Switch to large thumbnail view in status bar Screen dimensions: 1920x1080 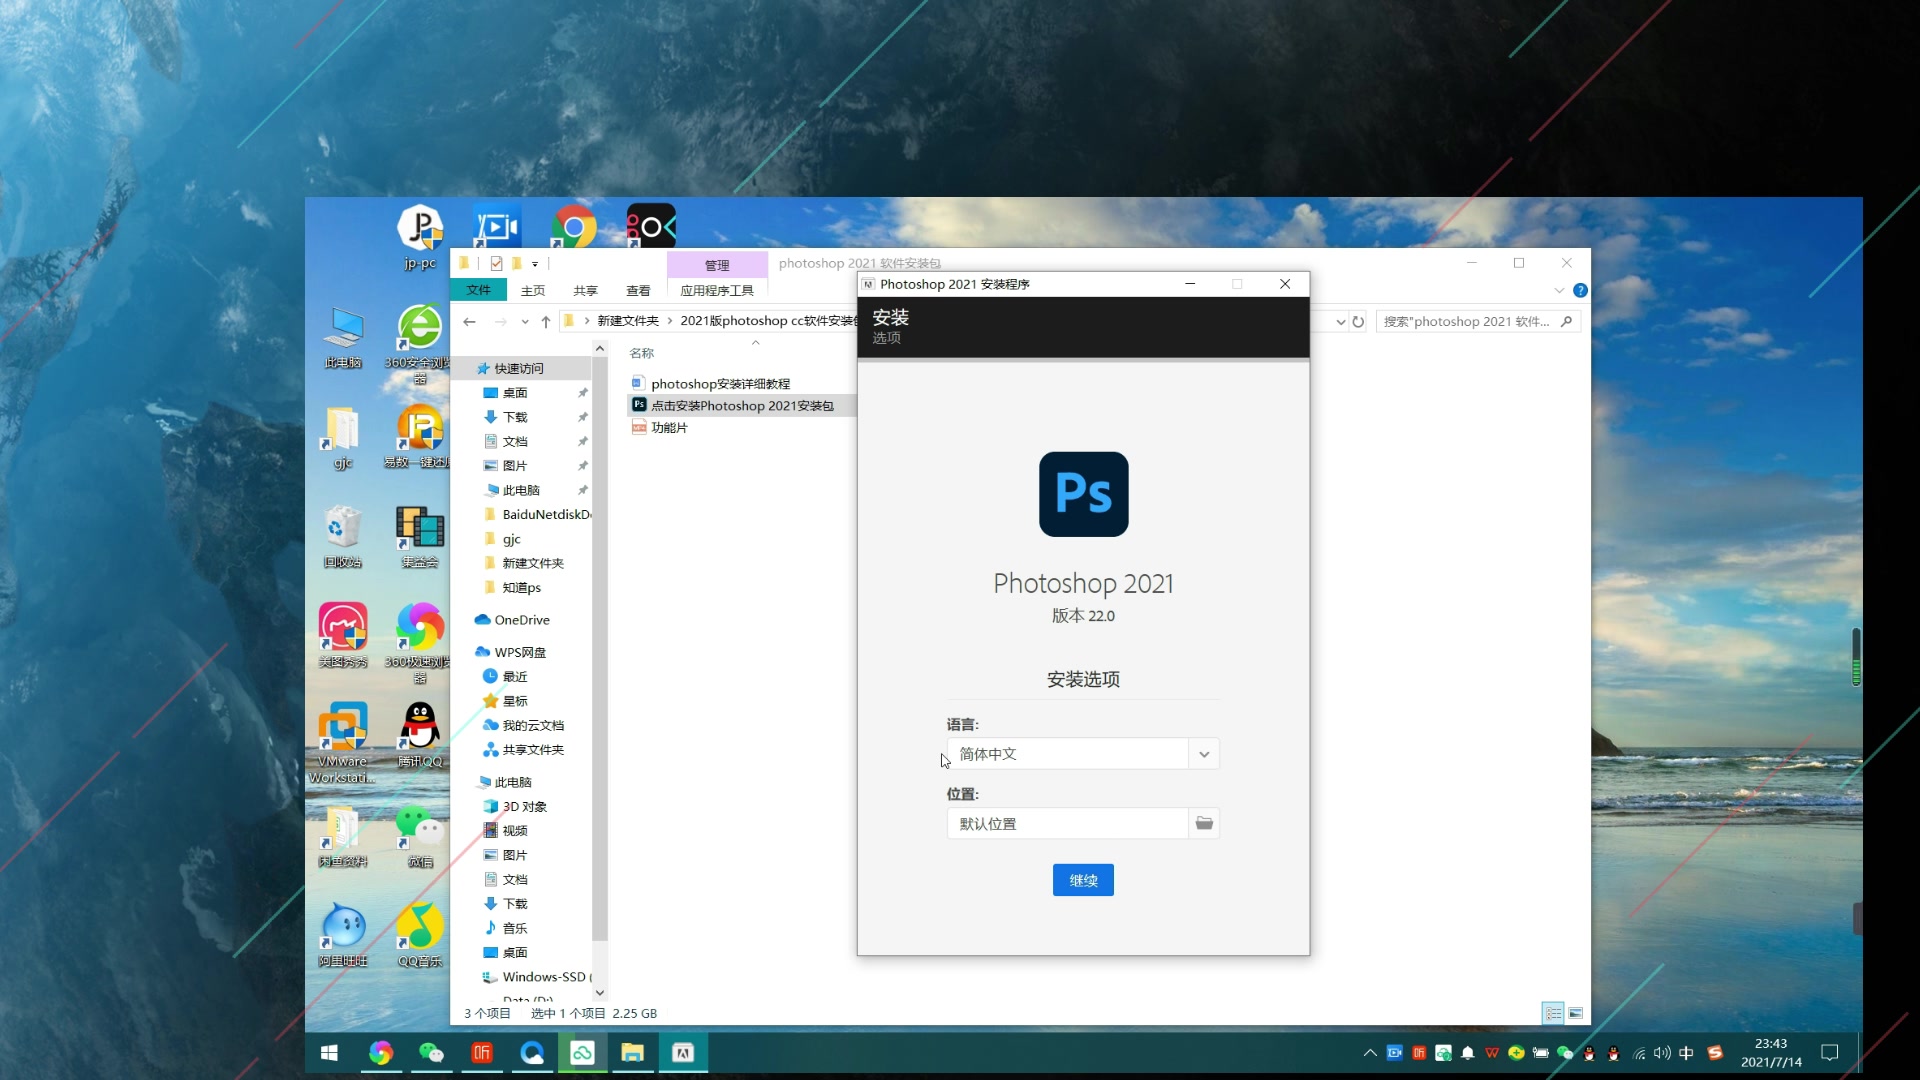point(1578,1013)
